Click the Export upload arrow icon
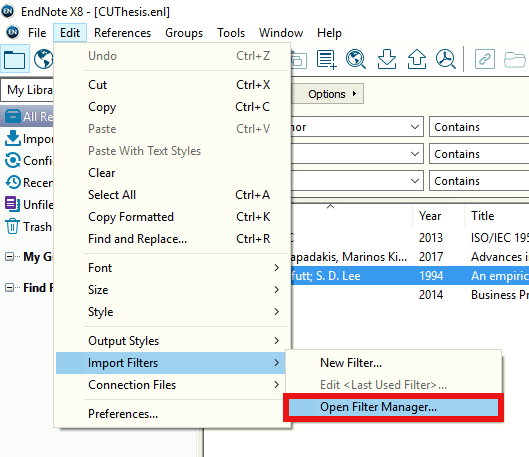Viewport: 529px width, 457px height. [x=417, y=59]
